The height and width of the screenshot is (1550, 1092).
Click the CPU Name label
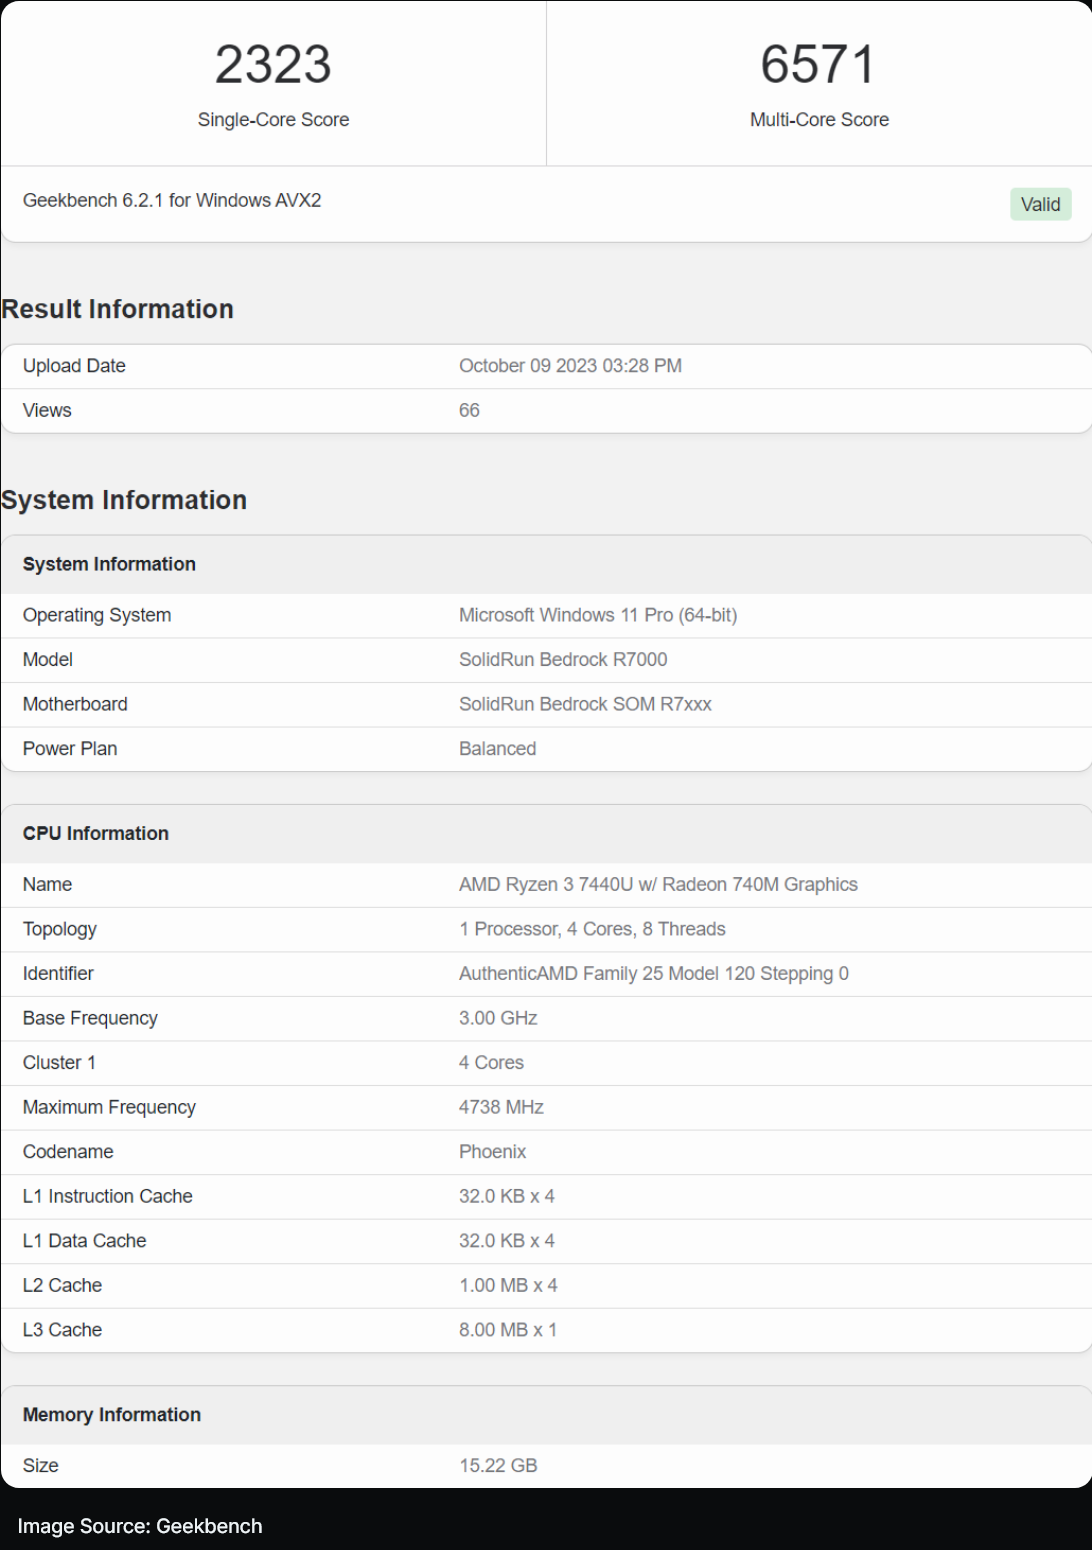[x=47, y=884]
